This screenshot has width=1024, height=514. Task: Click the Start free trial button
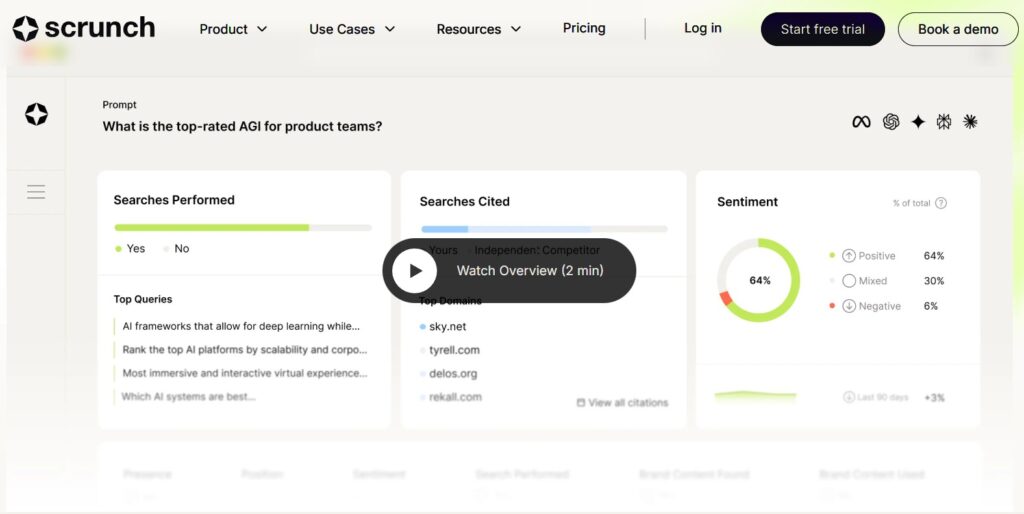[x=822, y=29]
